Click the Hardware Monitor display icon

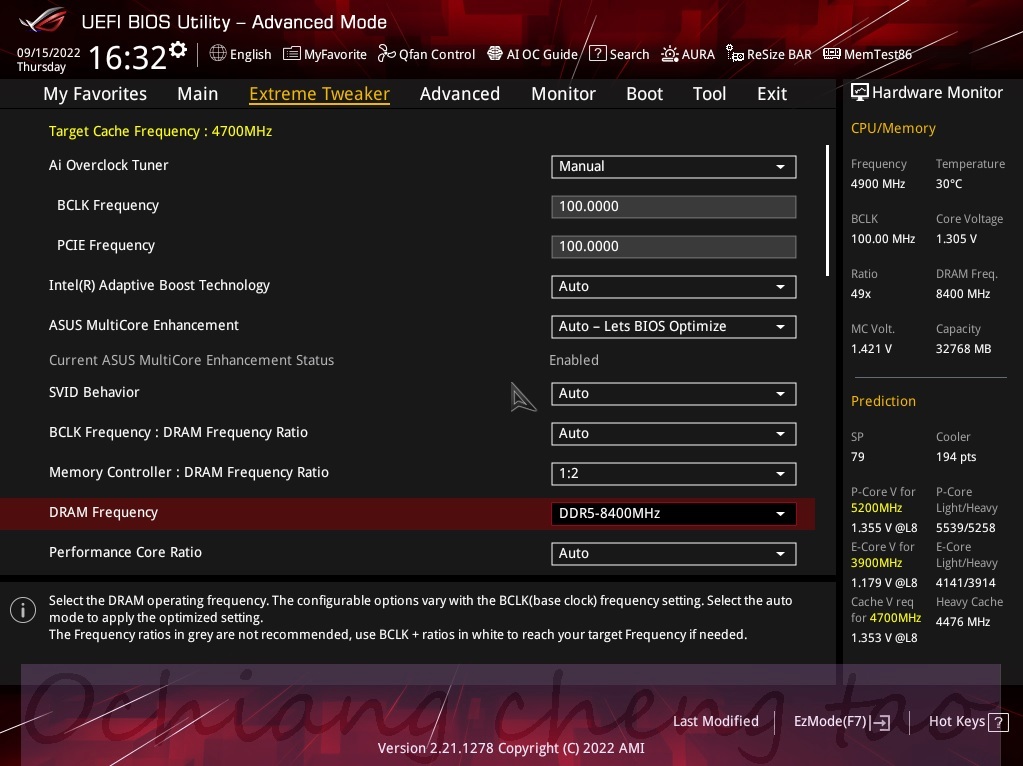pos(860,93)
